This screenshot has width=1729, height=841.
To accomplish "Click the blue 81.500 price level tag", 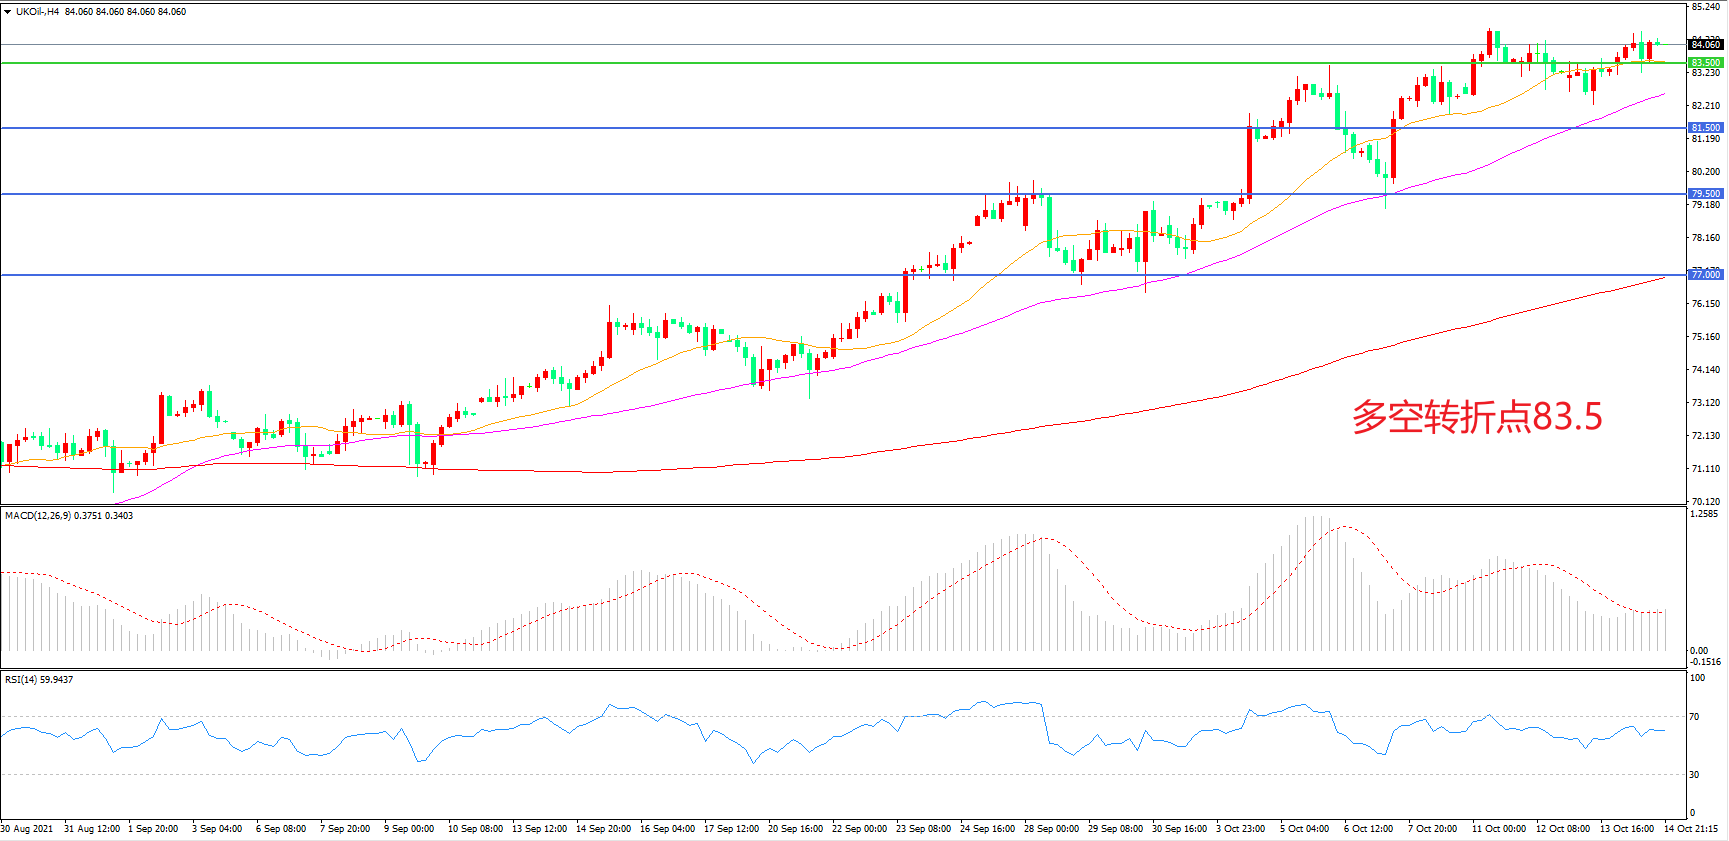I will click(1705, 128).
